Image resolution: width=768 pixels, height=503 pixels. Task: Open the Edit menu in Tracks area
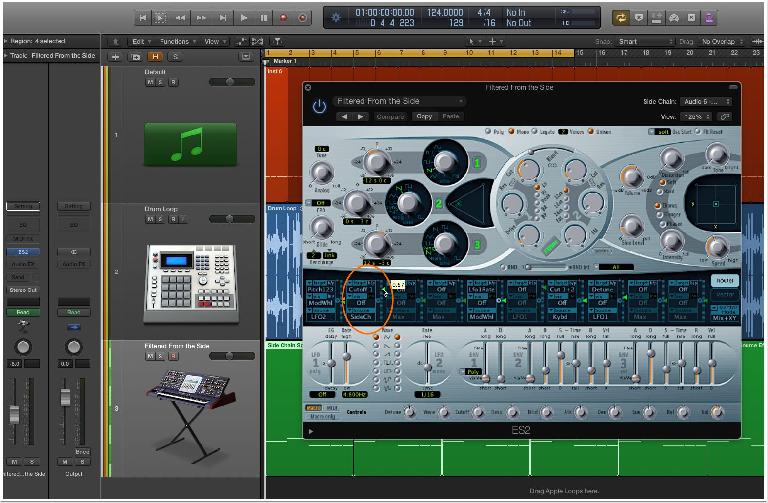tap(141, 42)
